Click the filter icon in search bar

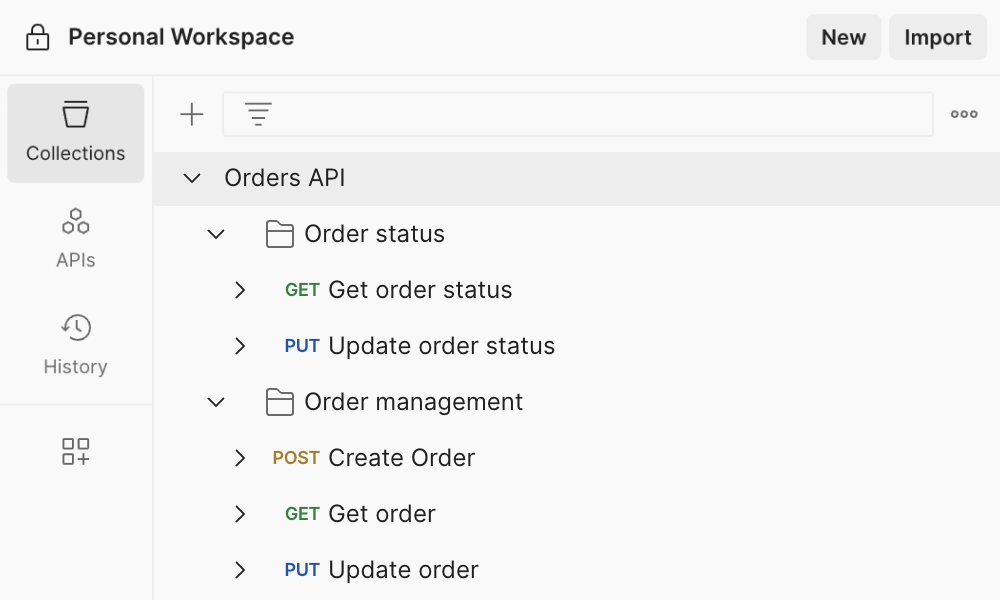point(259,115)
